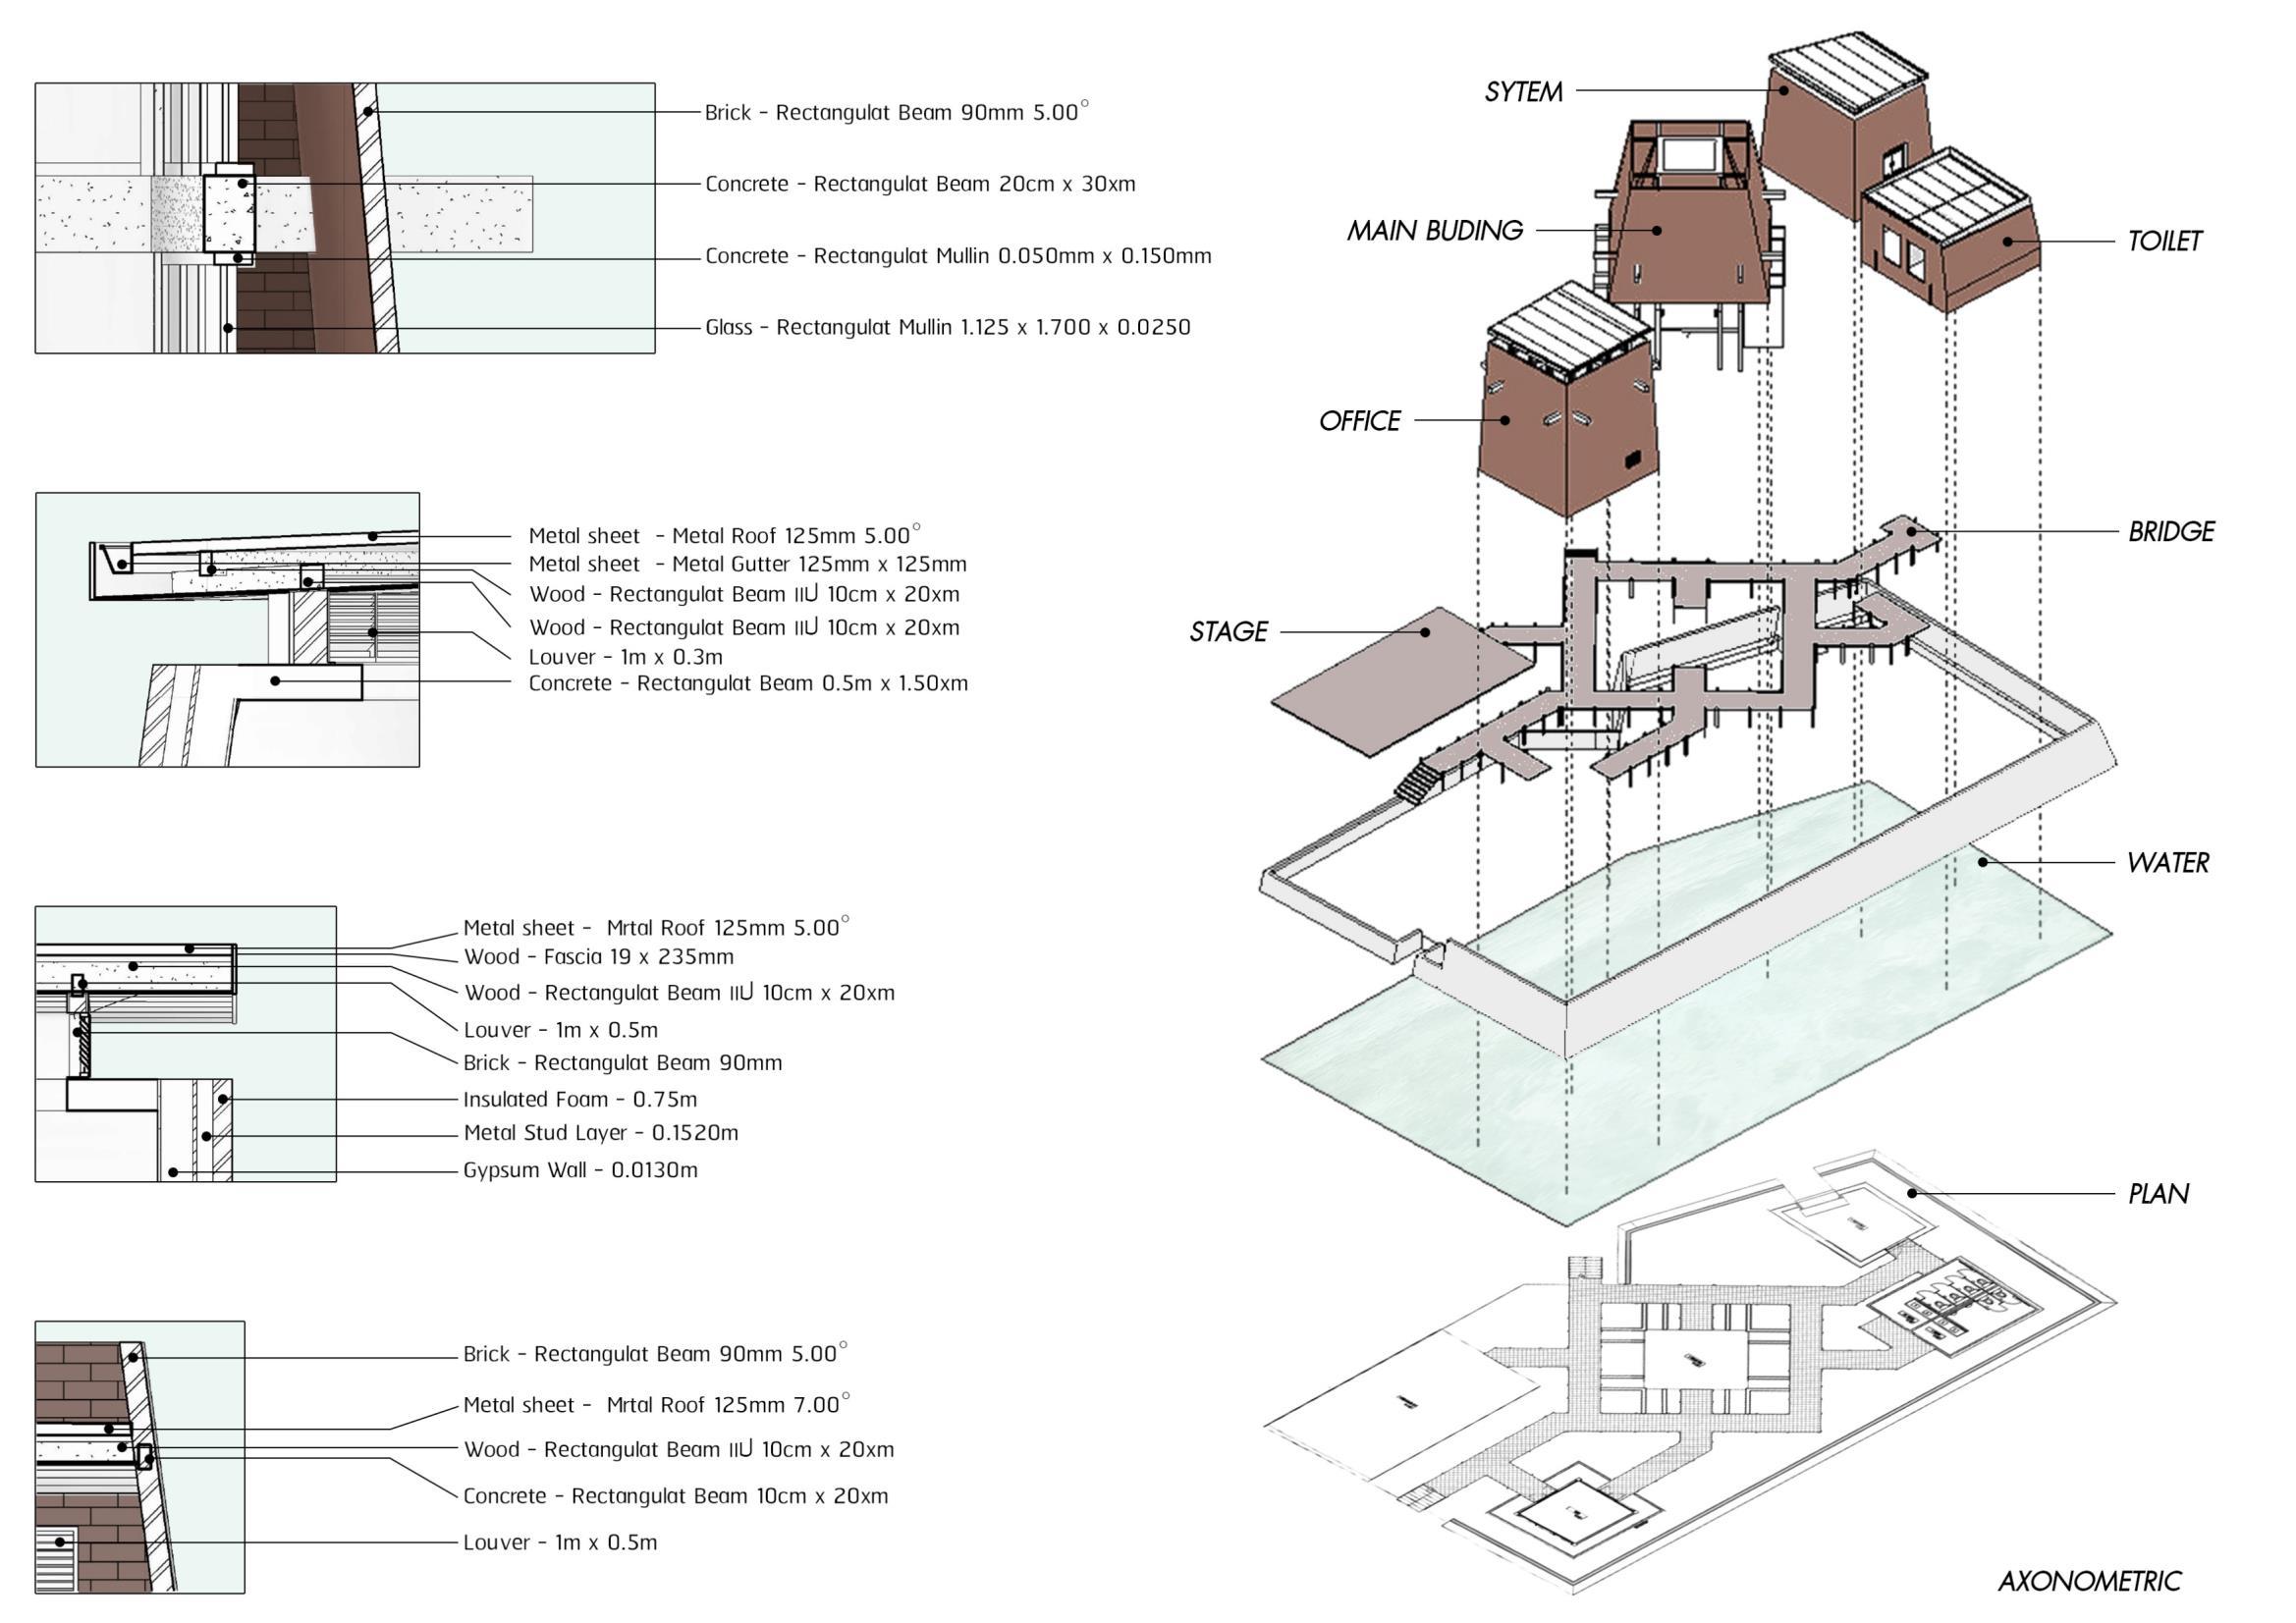Click 'Wood - Fascia 19 x 235mm' annotation

pos(598,958)
